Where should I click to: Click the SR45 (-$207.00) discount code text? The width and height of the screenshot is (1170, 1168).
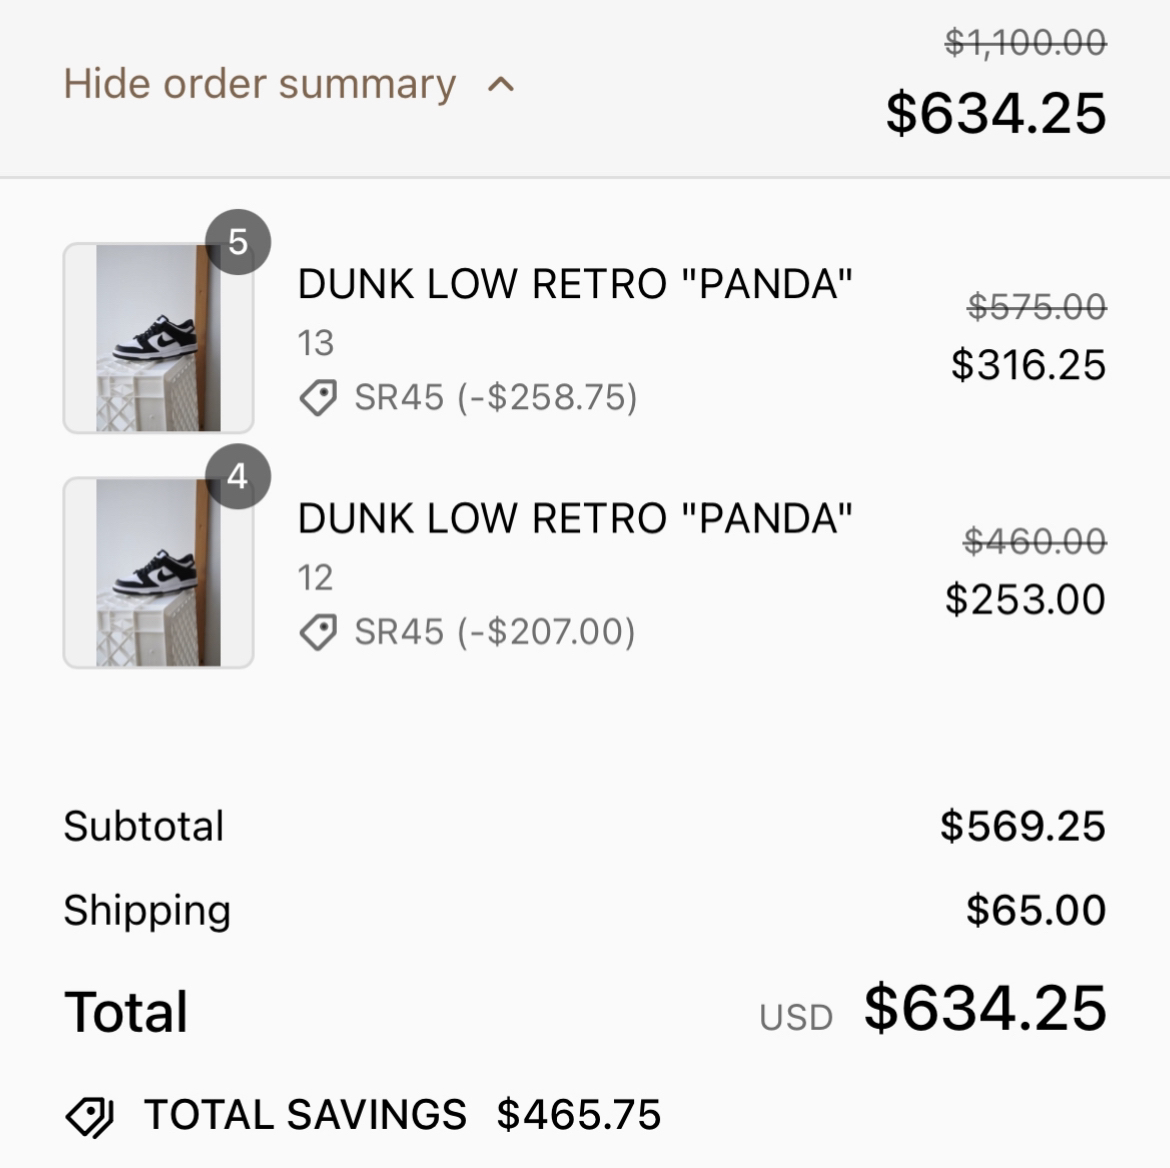coord(494,632)
